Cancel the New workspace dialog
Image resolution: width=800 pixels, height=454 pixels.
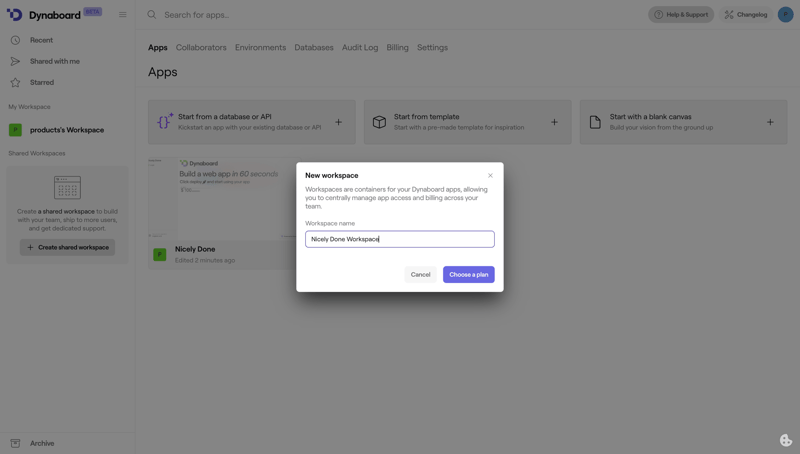click(x=420, y=274)
